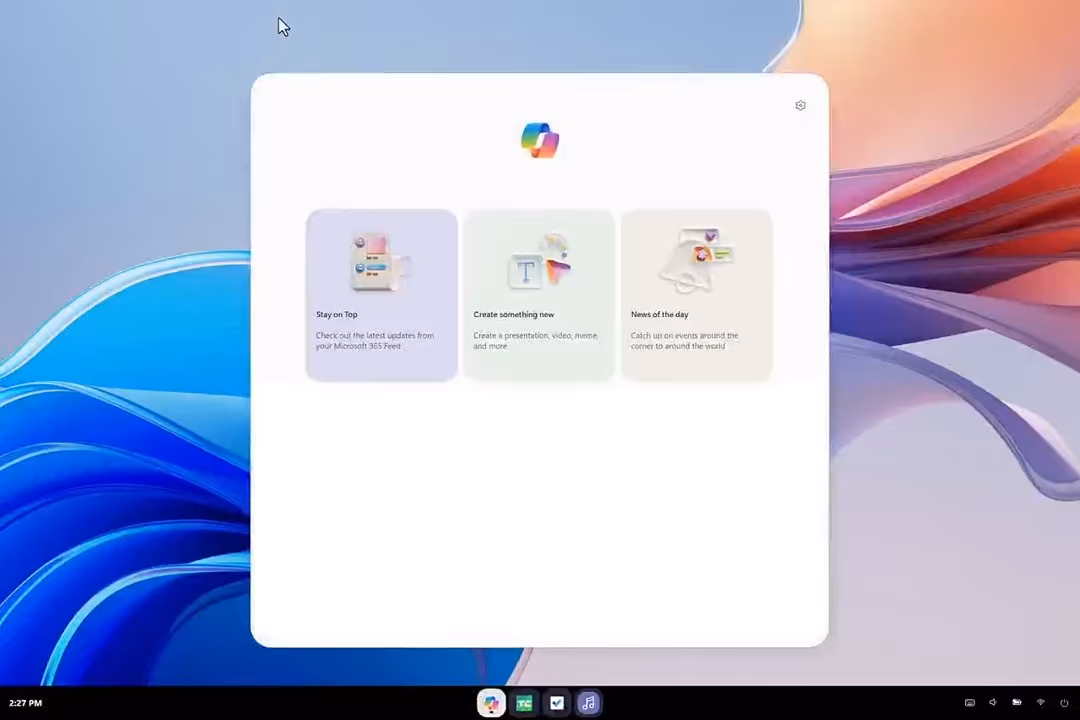Open the checkmark To Do app in taskbar
The width and height of the screenshot is (1080, 720).
(557, 703)
